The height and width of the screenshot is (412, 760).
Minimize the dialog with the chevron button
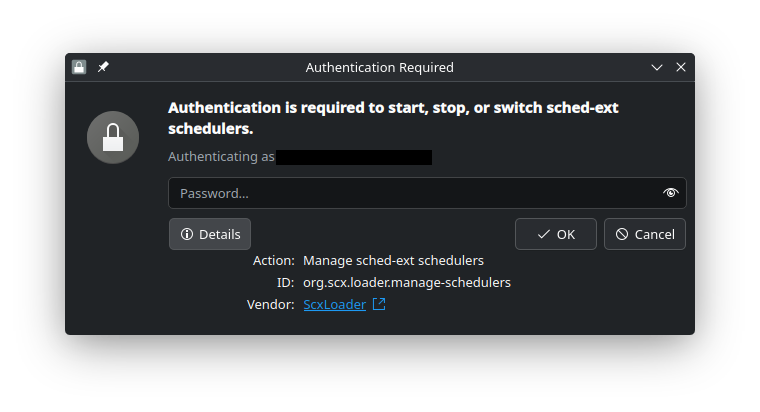click(x=657, y=67)
